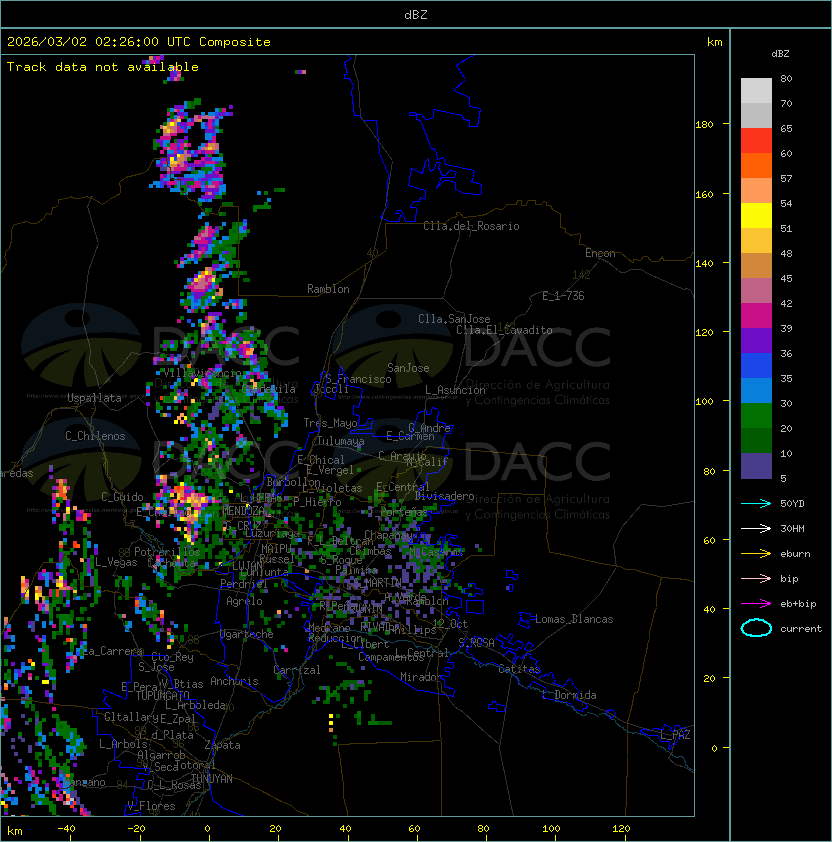Click the 'Ramblon' label in the upper map
Viewport: 832px width, 842px height.
point(328,289)
